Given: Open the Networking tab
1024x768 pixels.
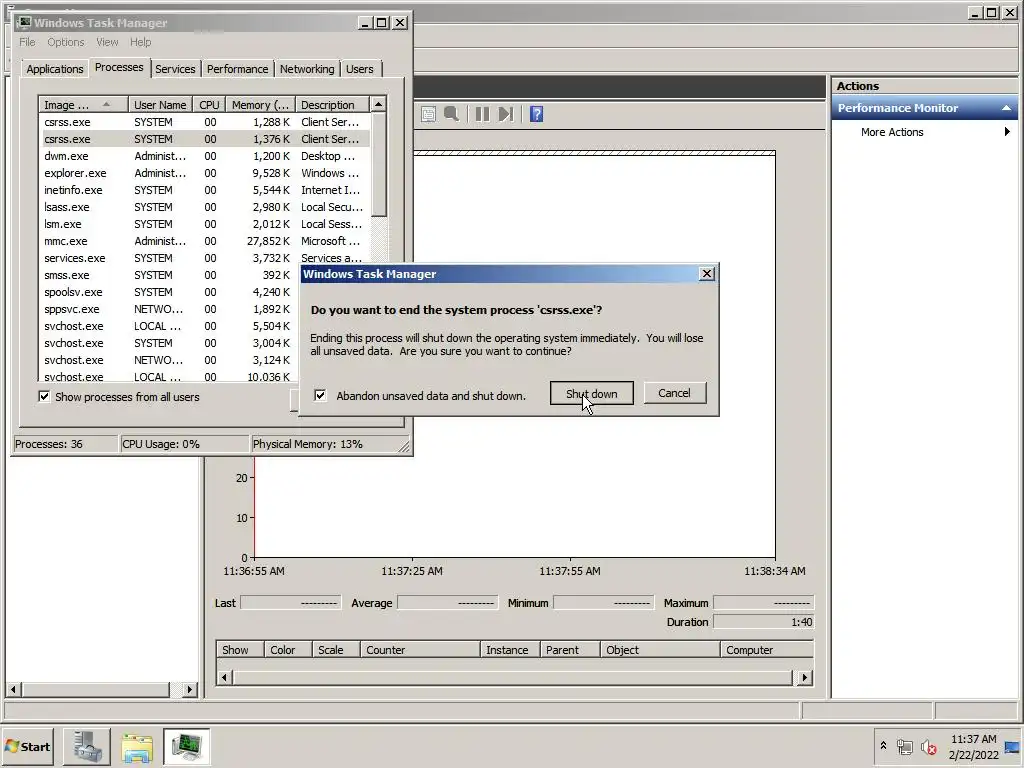Looking at the screenshot, I should (x=307, y=69).
